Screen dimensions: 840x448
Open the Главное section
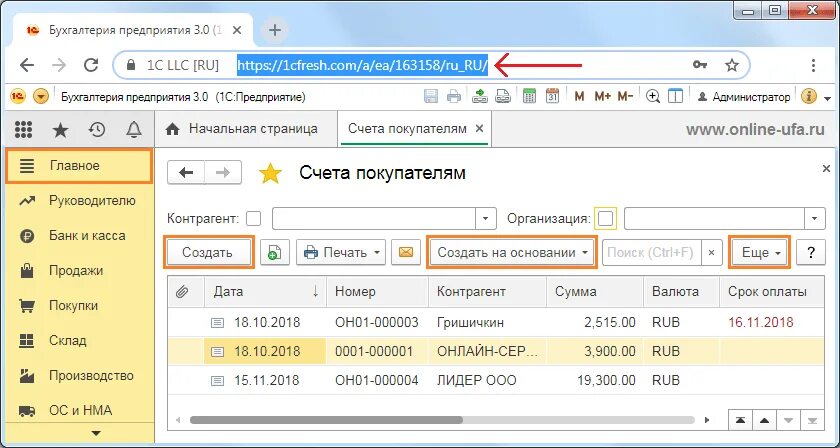click(x=79, y=166)
